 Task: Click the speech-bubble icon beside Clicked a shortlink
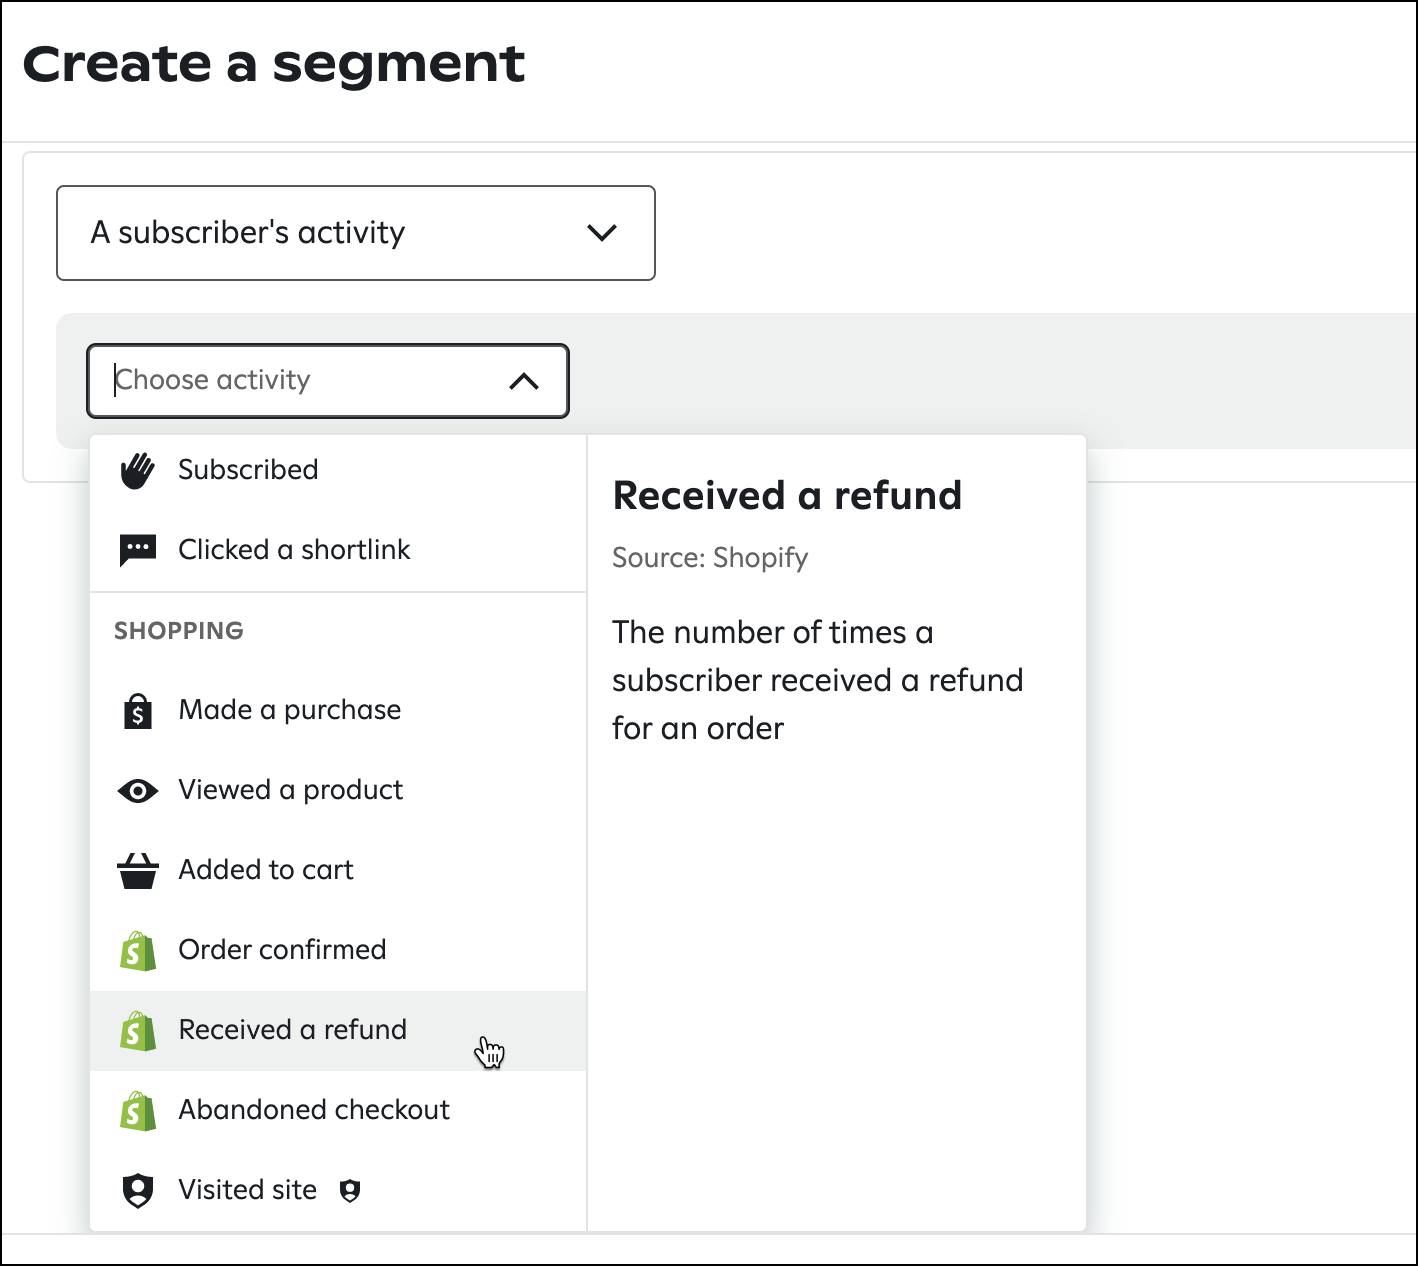(138, 549)
